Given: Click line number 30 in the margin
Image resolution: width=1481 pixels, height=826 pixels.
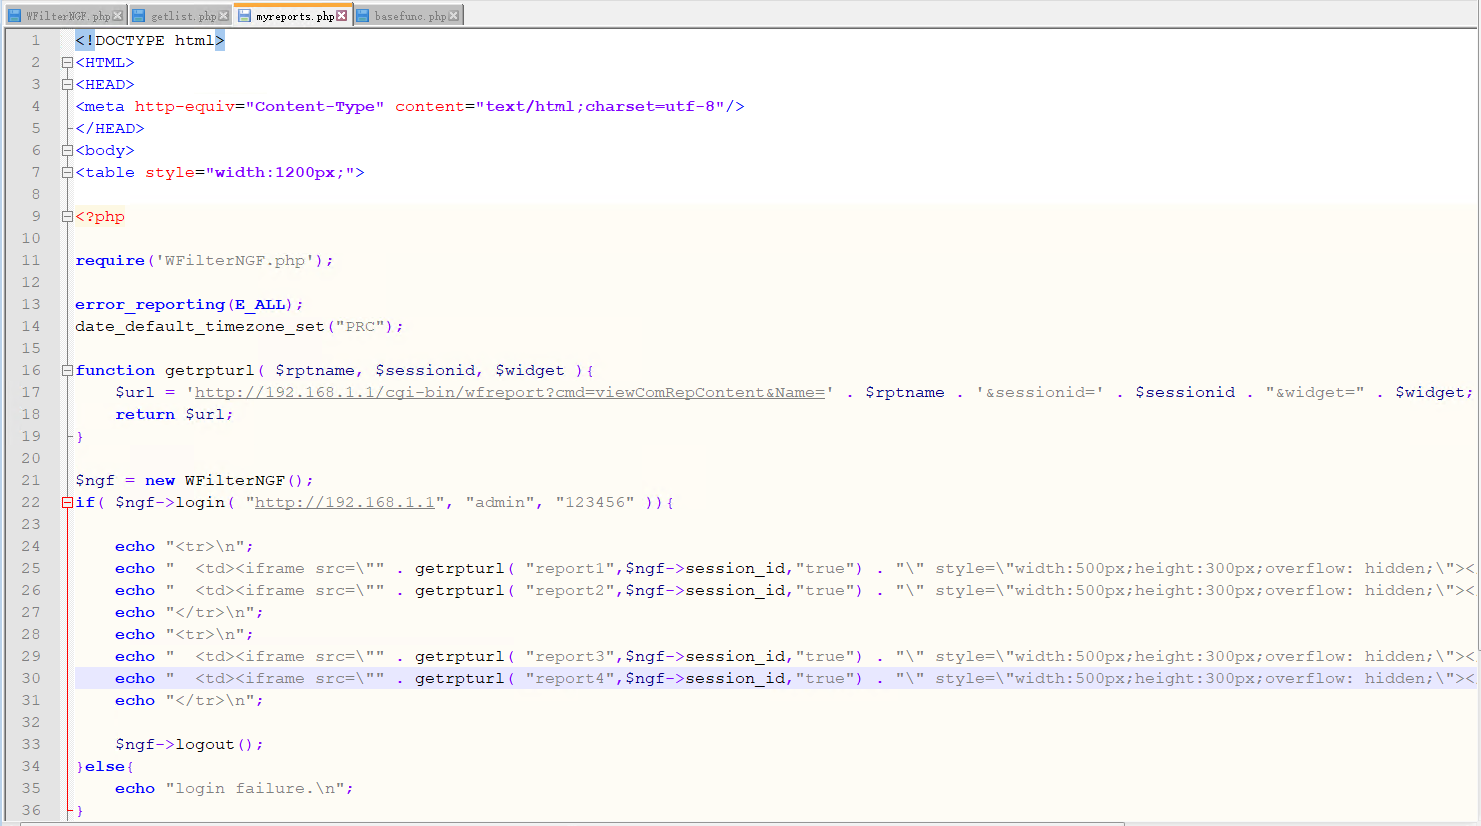Looking at the screenshot, I should (31, 679).
